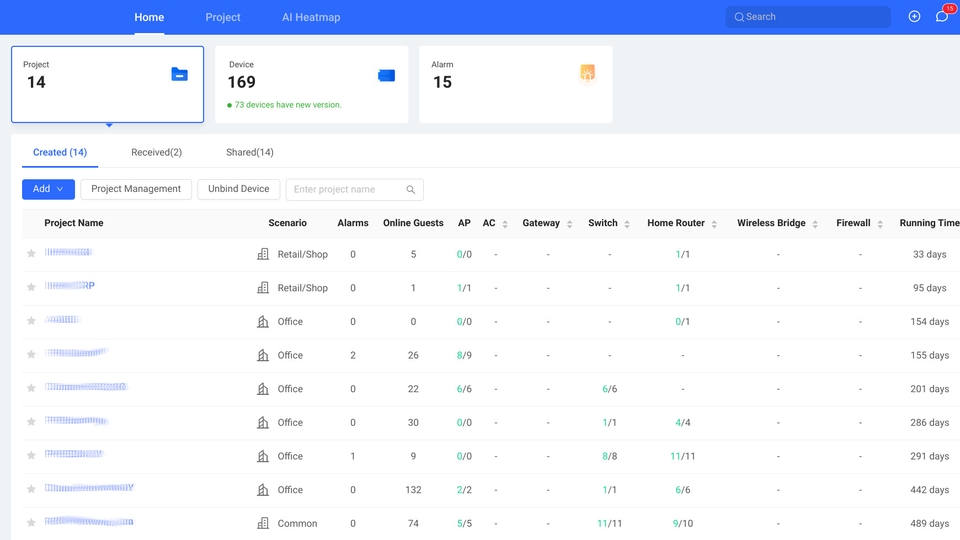Star the project running 95 days
The height and width of the screenshot is (540, 960).
click(31, 287)
